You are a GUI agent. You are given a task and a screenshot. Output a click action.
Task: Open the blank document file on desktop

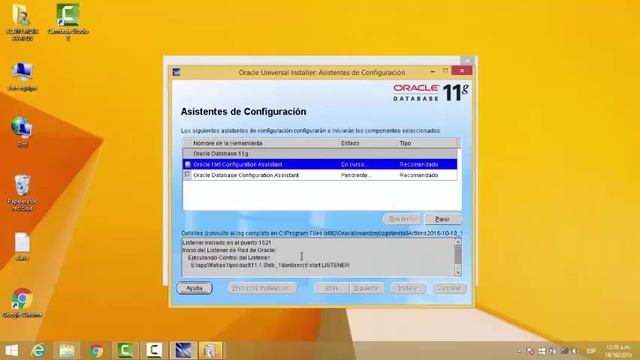tap(22, 247)
